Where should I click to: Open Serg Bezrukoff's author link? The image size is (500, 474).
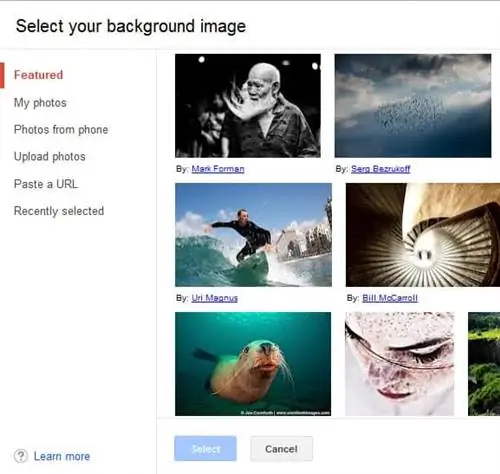pyautogui.click(x=381, y=169)
